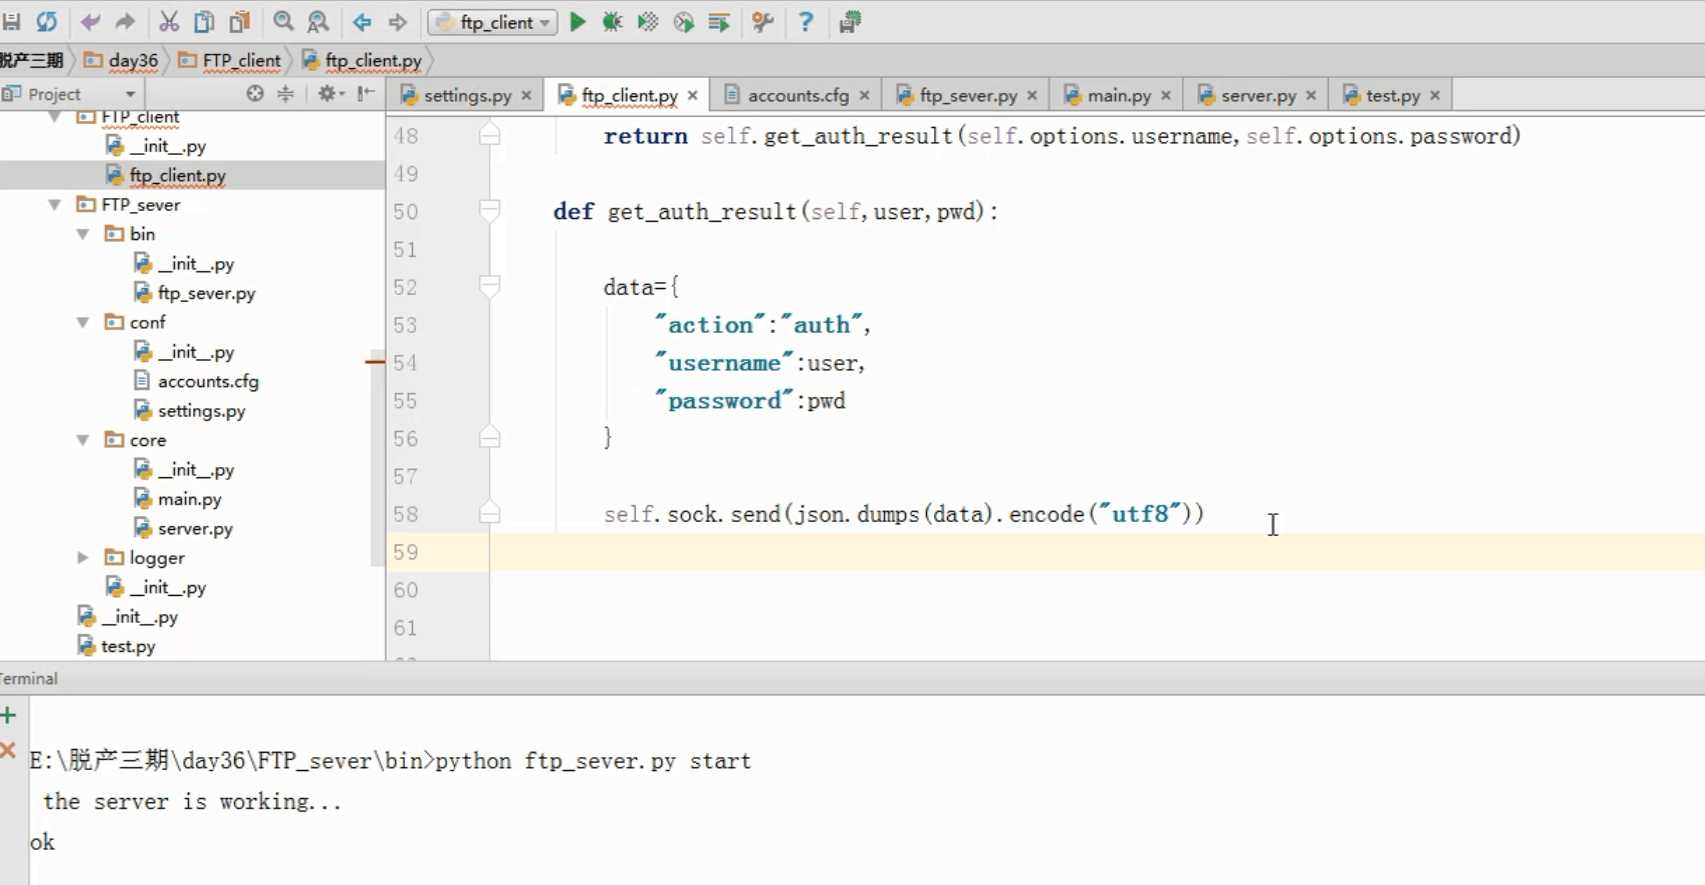Open settings.py in project tree
This screenshot has height=885, width=1705.
tap(201, 411)
